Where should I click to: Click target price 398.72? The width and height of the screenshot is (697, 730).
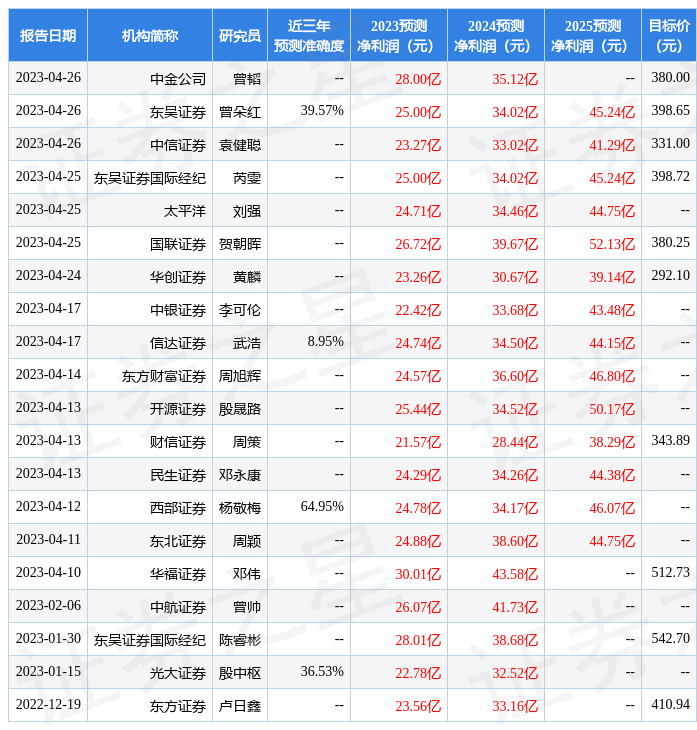click(670, 176)
